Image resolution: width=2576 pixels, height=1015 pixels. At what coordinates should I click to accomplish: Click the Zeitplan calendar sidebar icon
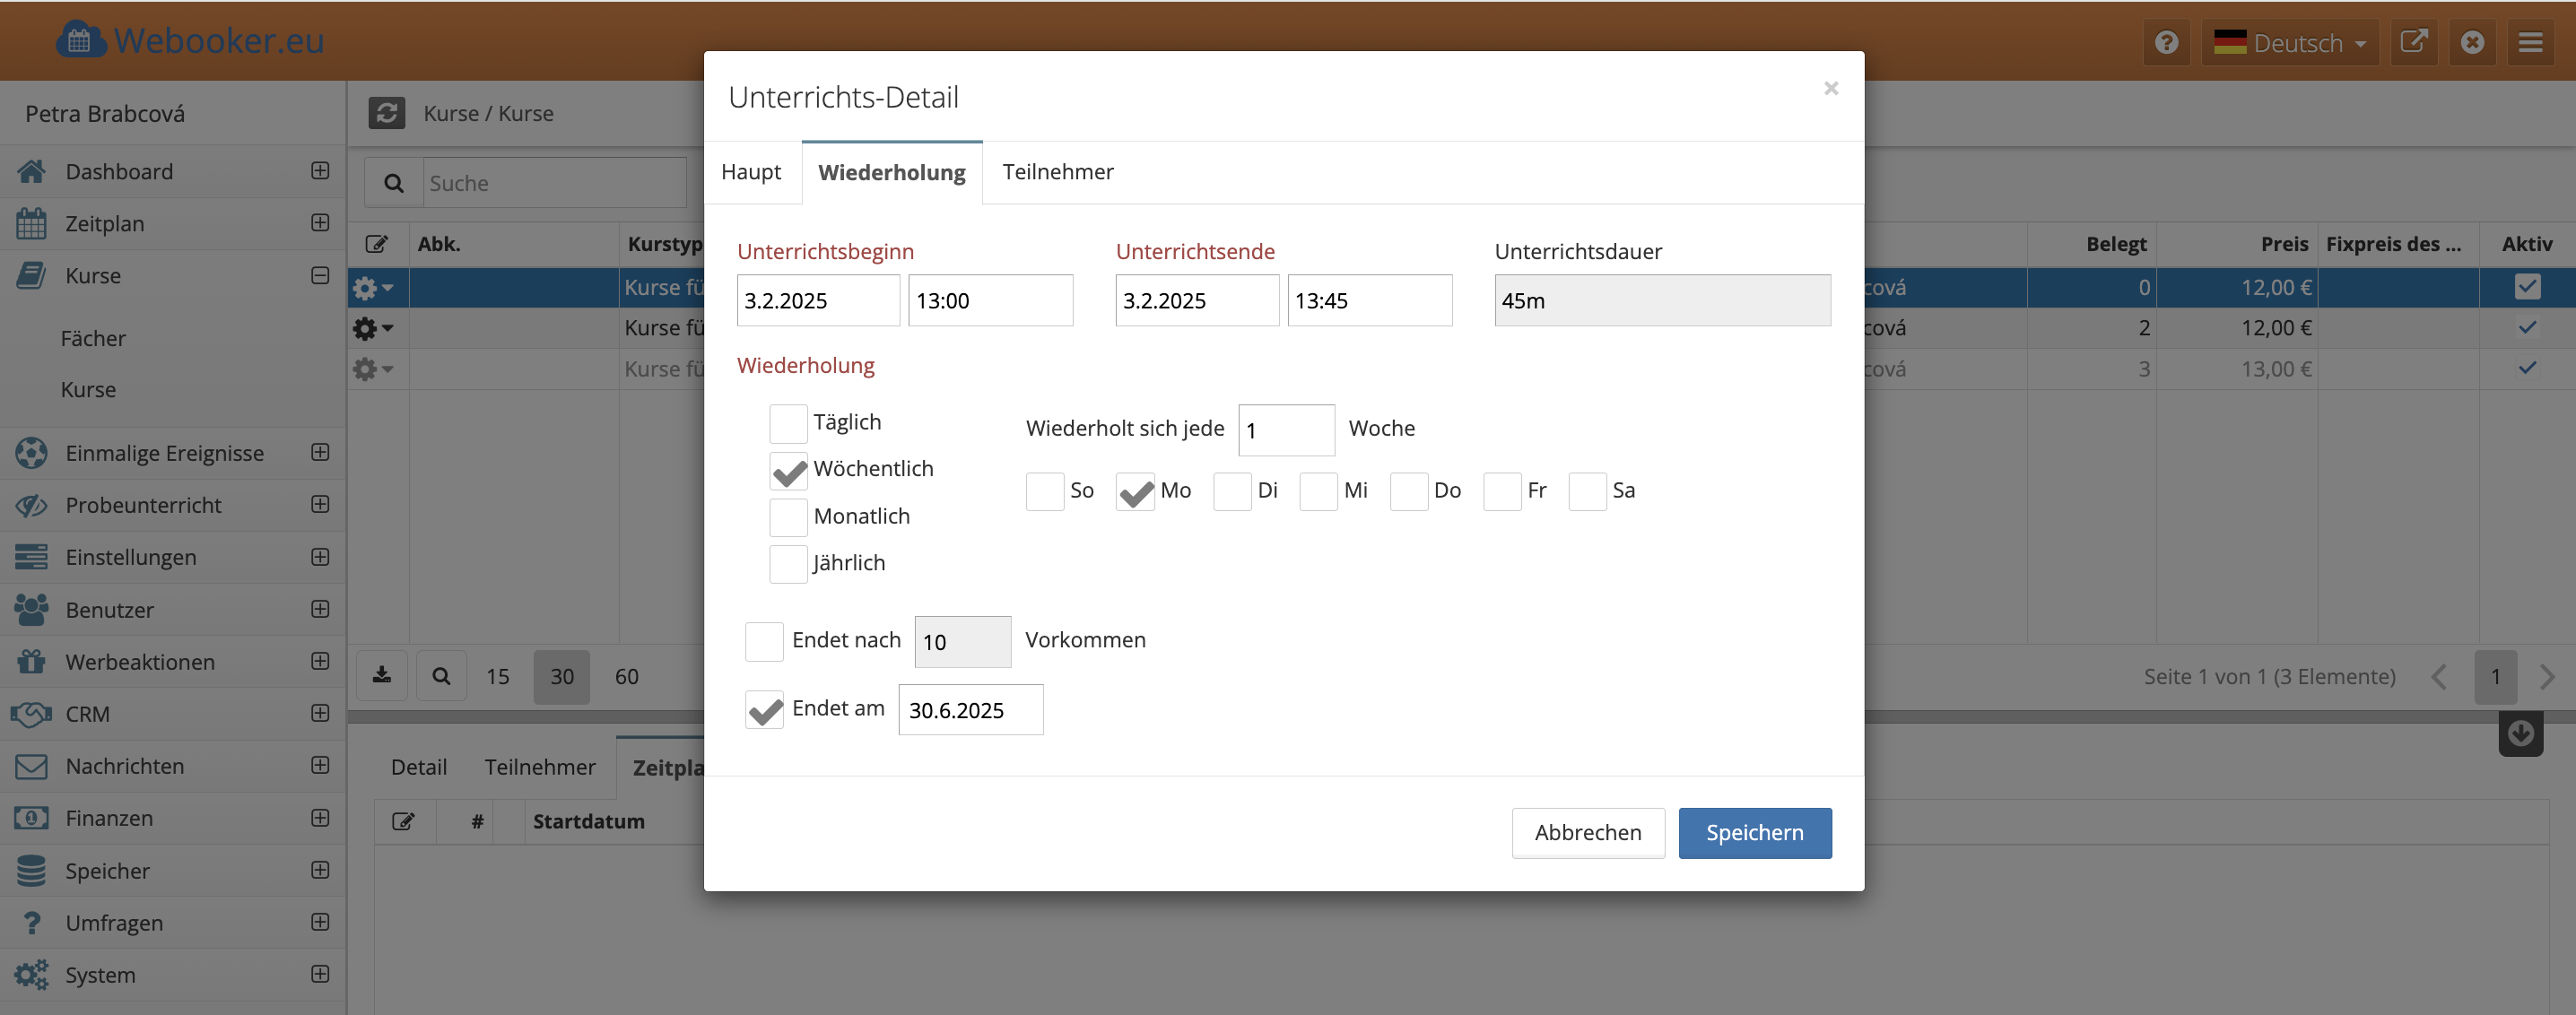pos(31,223)
